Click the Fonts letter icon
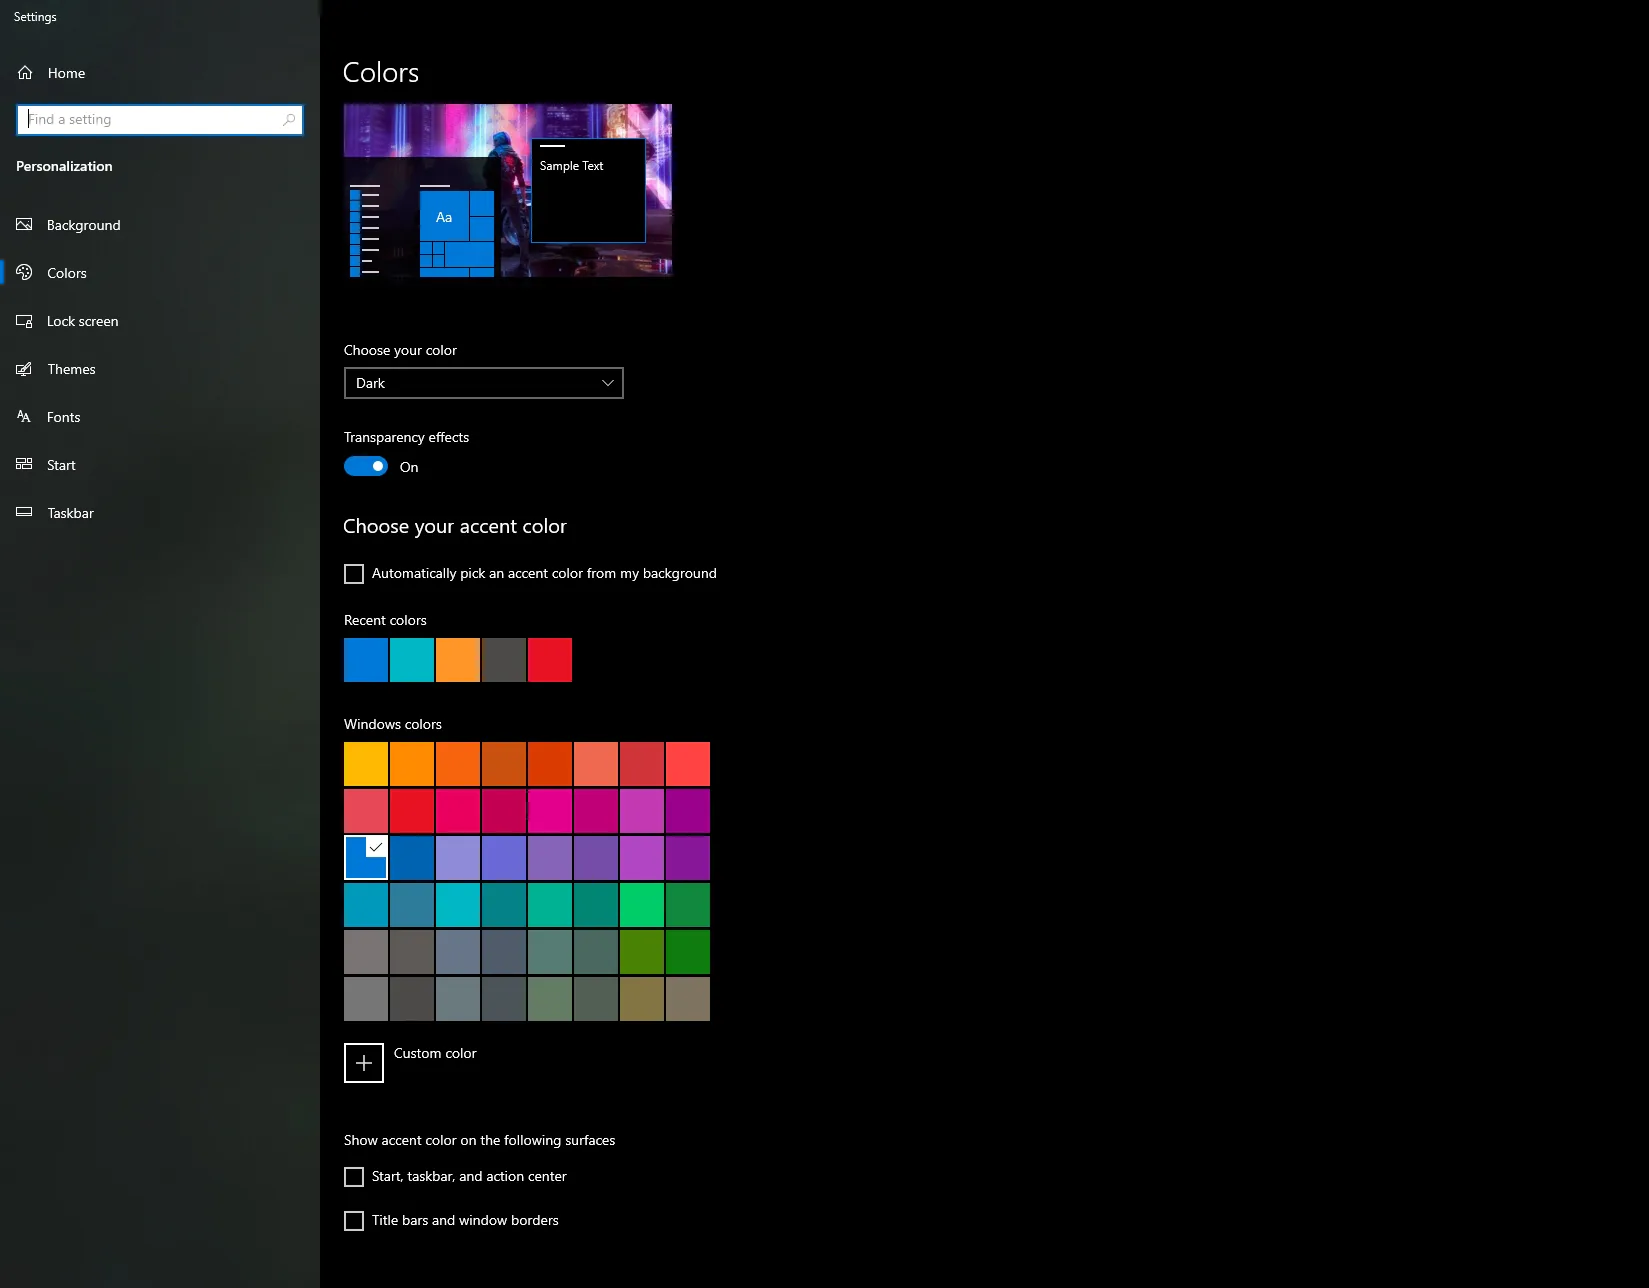 pyautogui.click(x=24, y=417)
